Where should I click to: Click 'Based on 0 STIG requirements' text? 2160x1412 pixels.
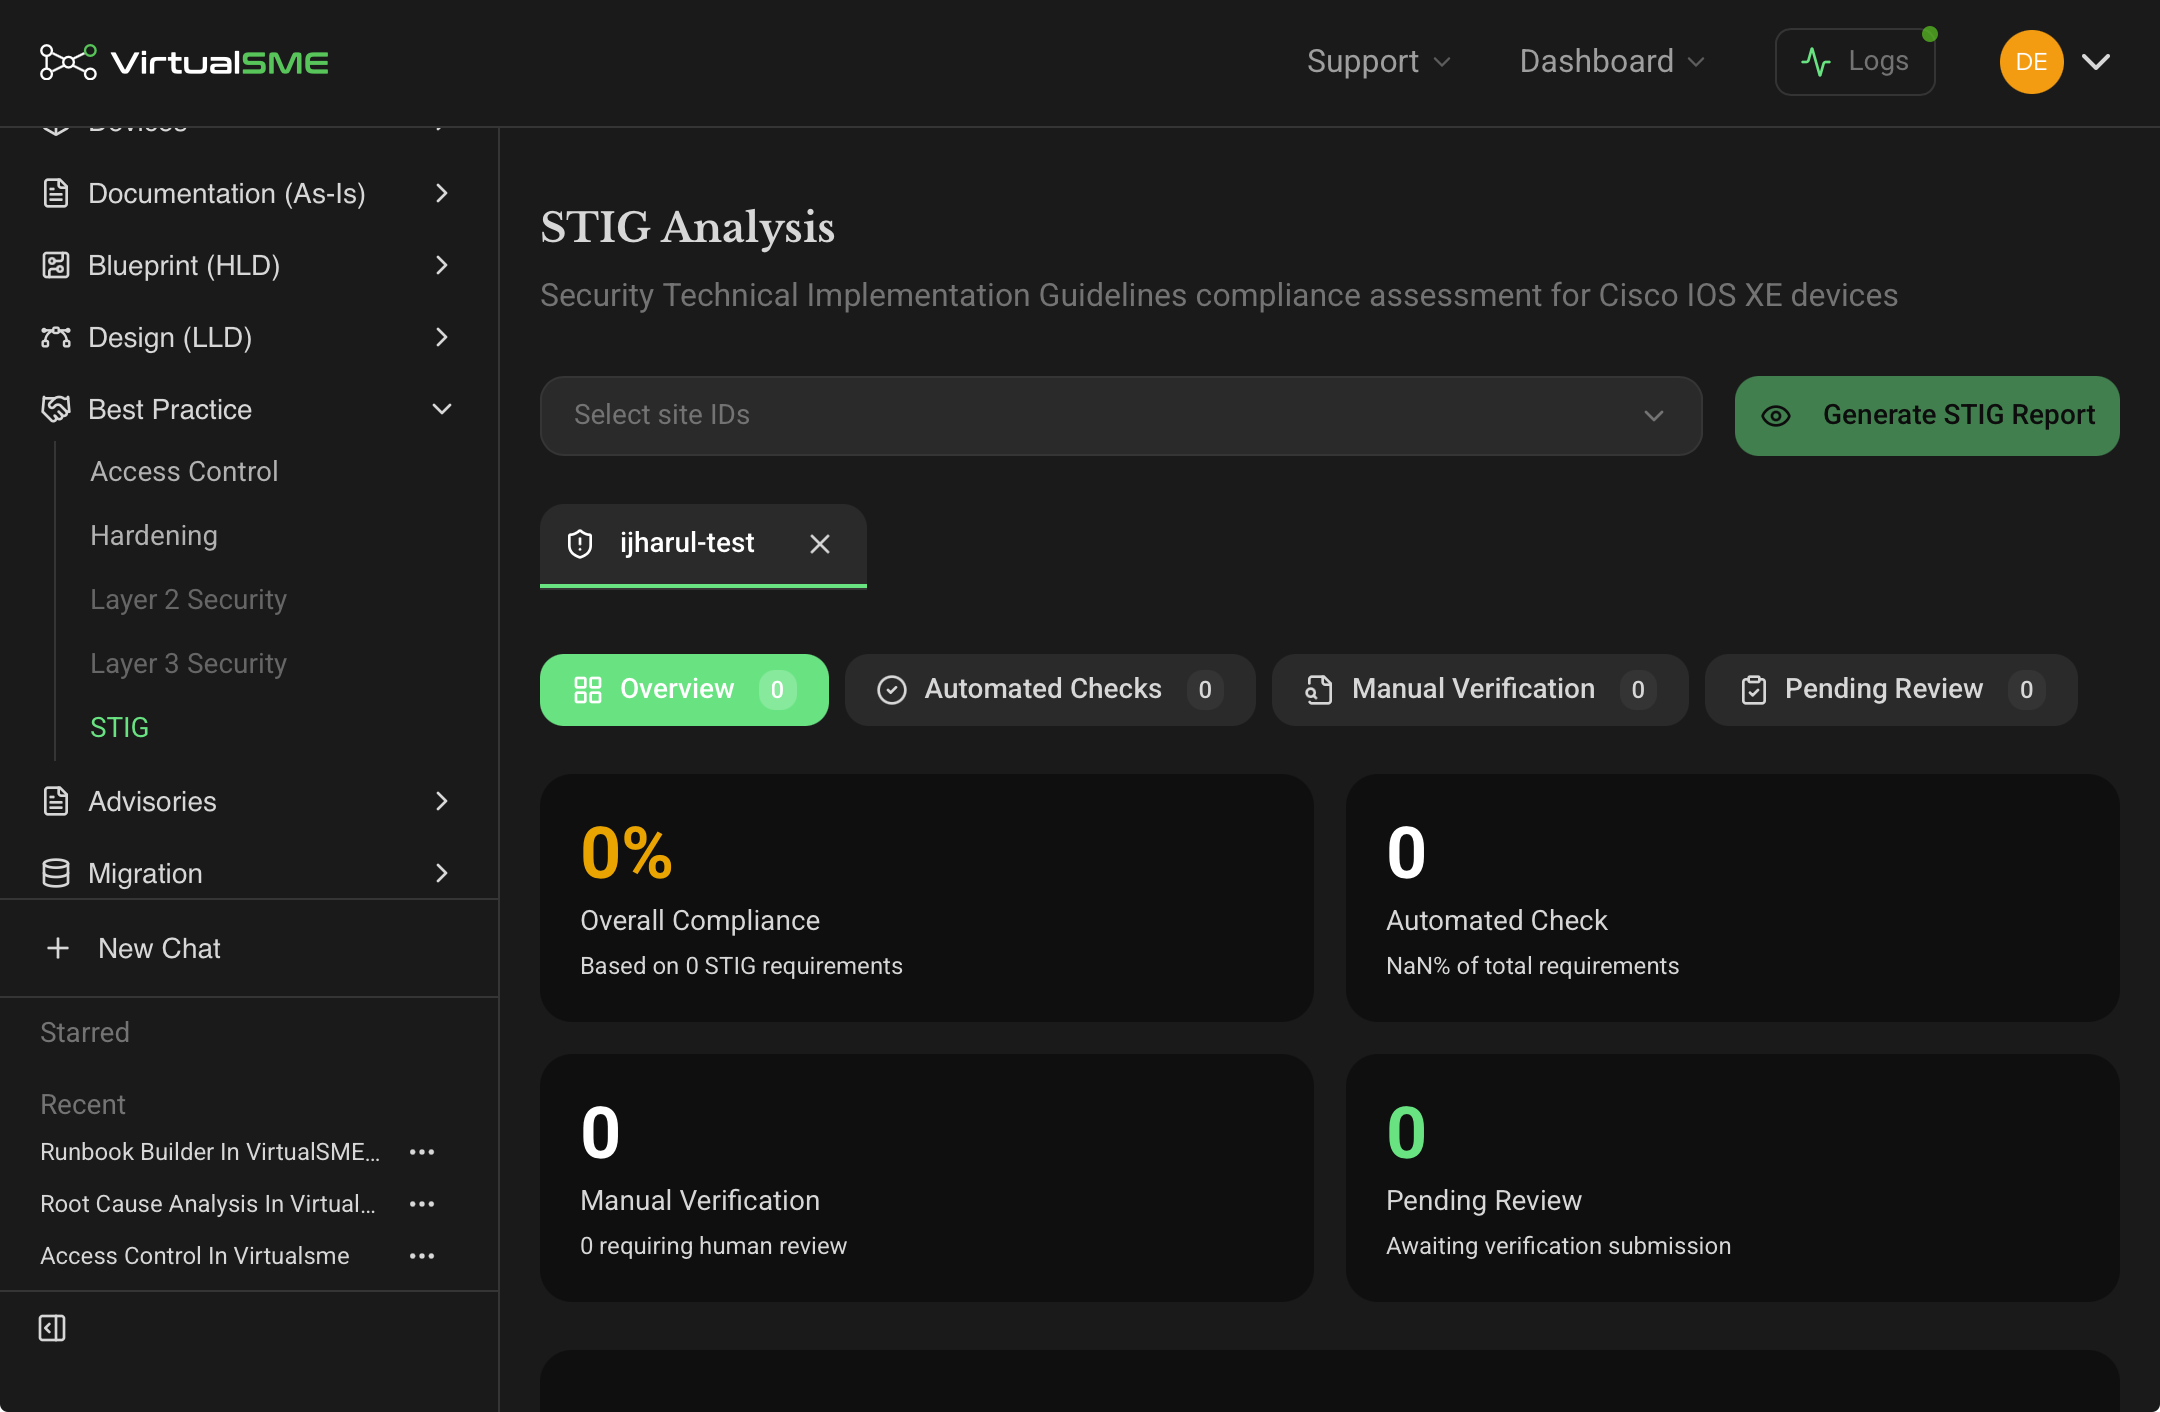[741, 966]
